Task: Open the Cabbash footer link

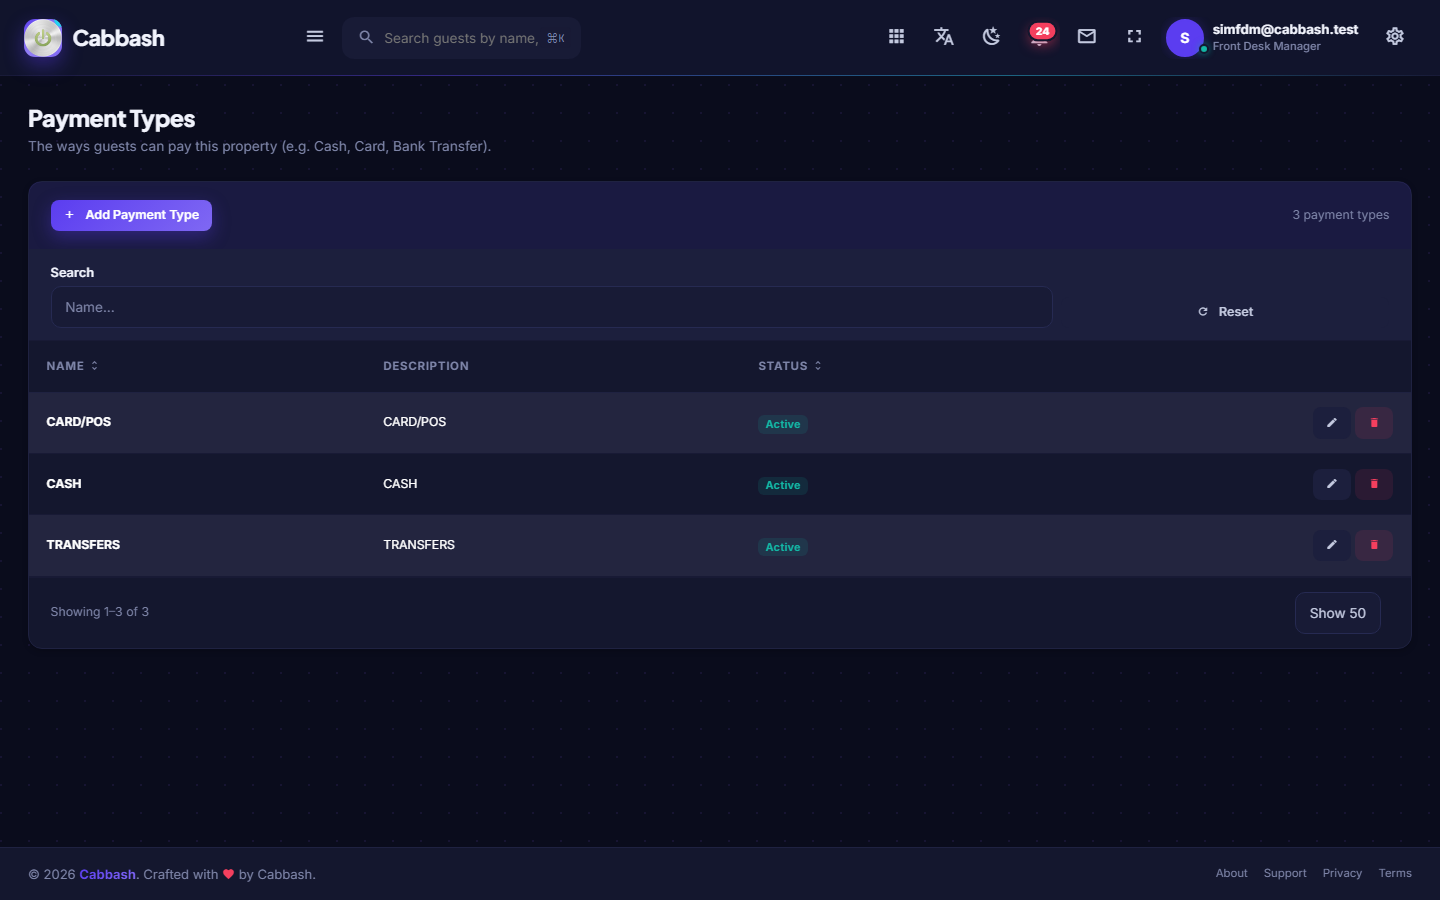Action: coord(107,874)
